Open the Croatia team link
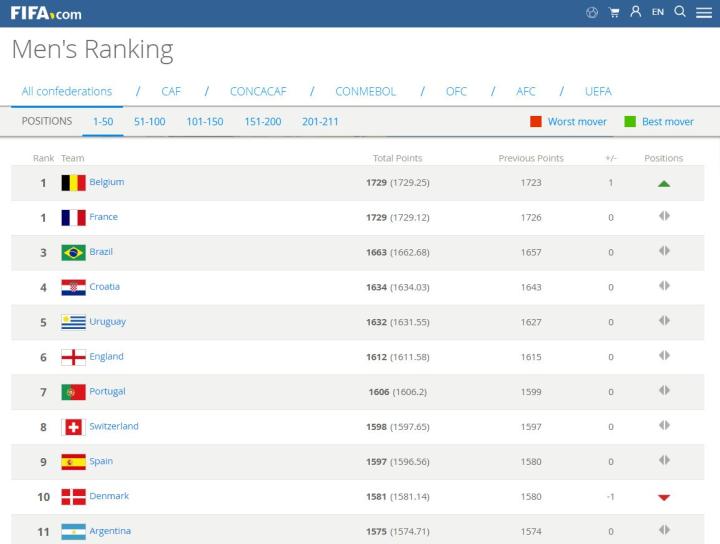The height and width of the screenshot is (544, 720). [x=104, y=287]
